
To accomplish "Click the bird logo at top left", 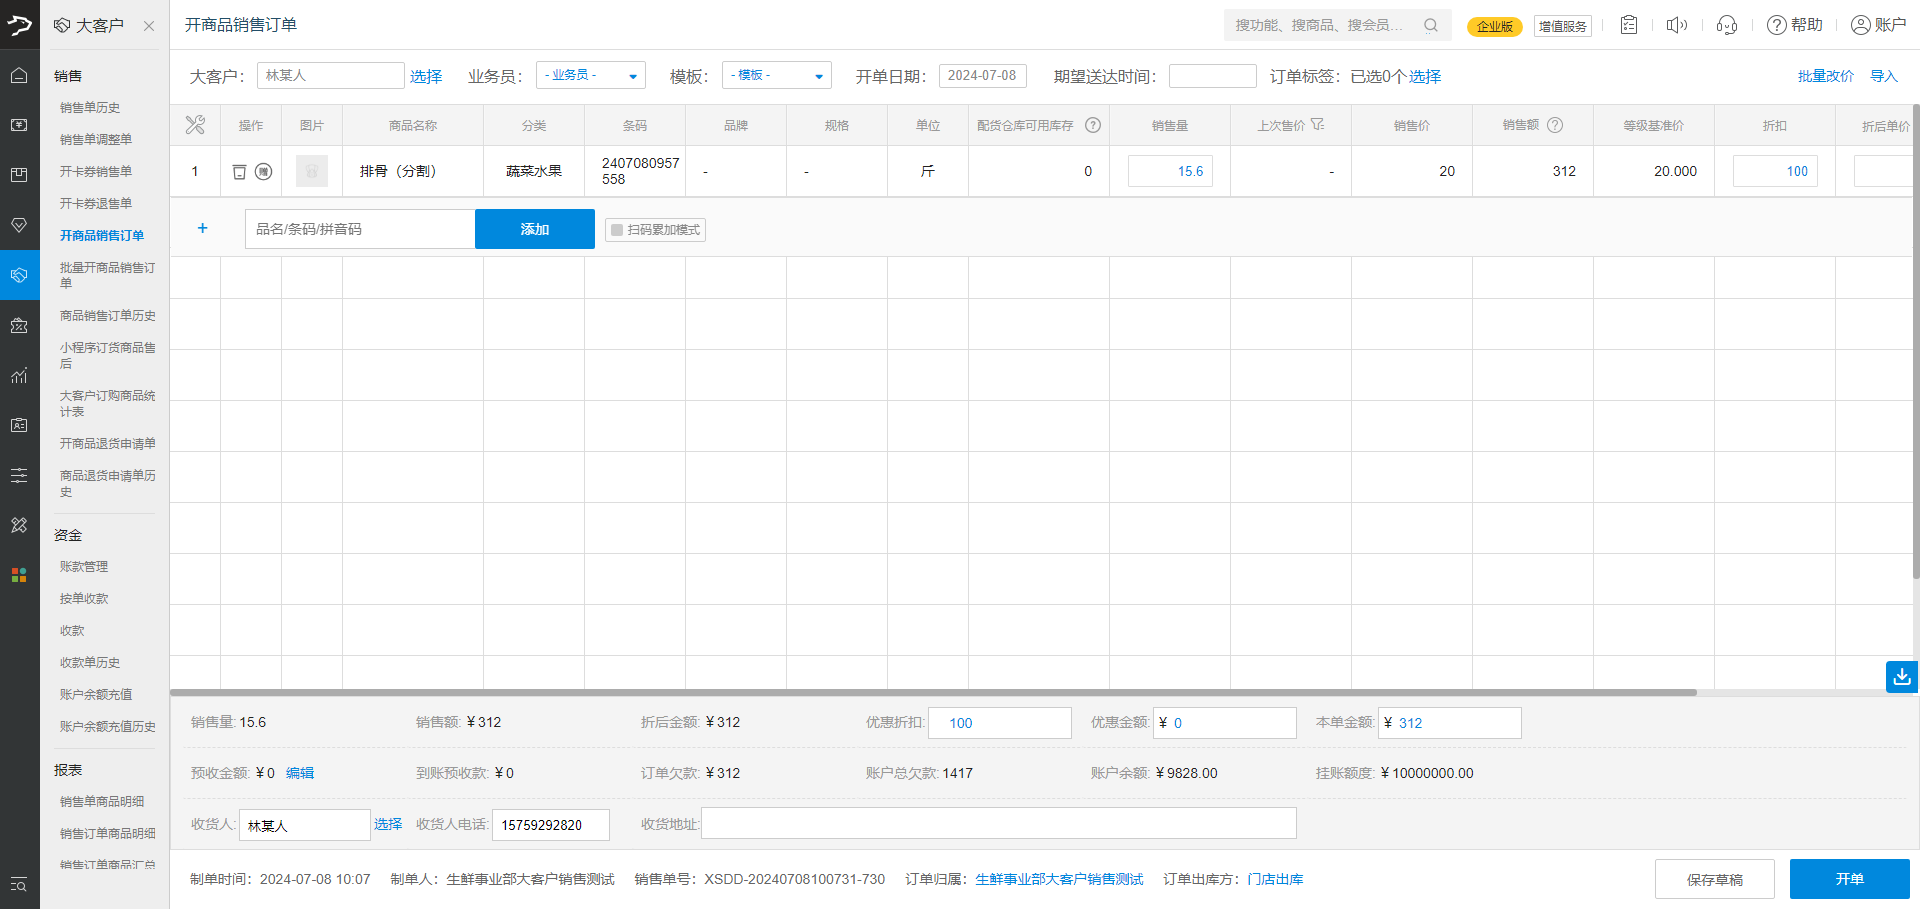I will coord(19,24).
